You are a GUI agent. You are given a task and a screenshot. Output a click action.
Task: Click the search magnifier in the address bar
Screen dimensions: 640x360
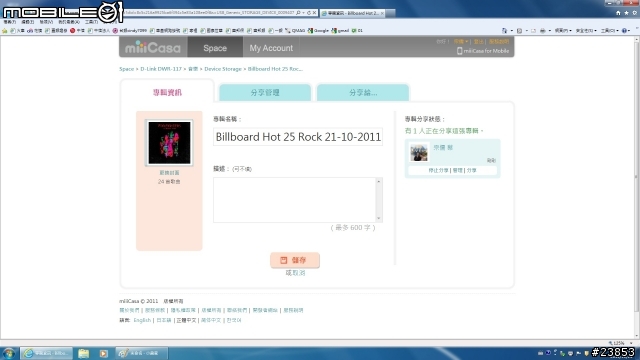298,13
